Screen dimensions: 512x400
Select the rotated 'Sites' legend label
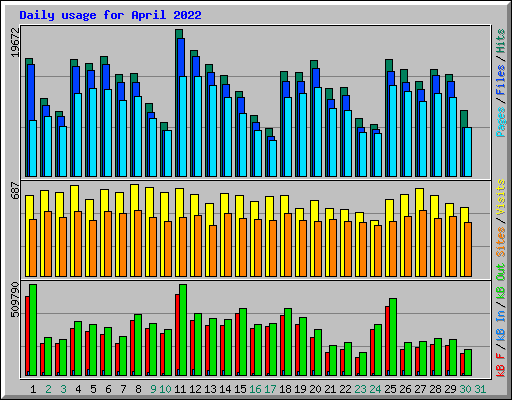coord(501,242)
